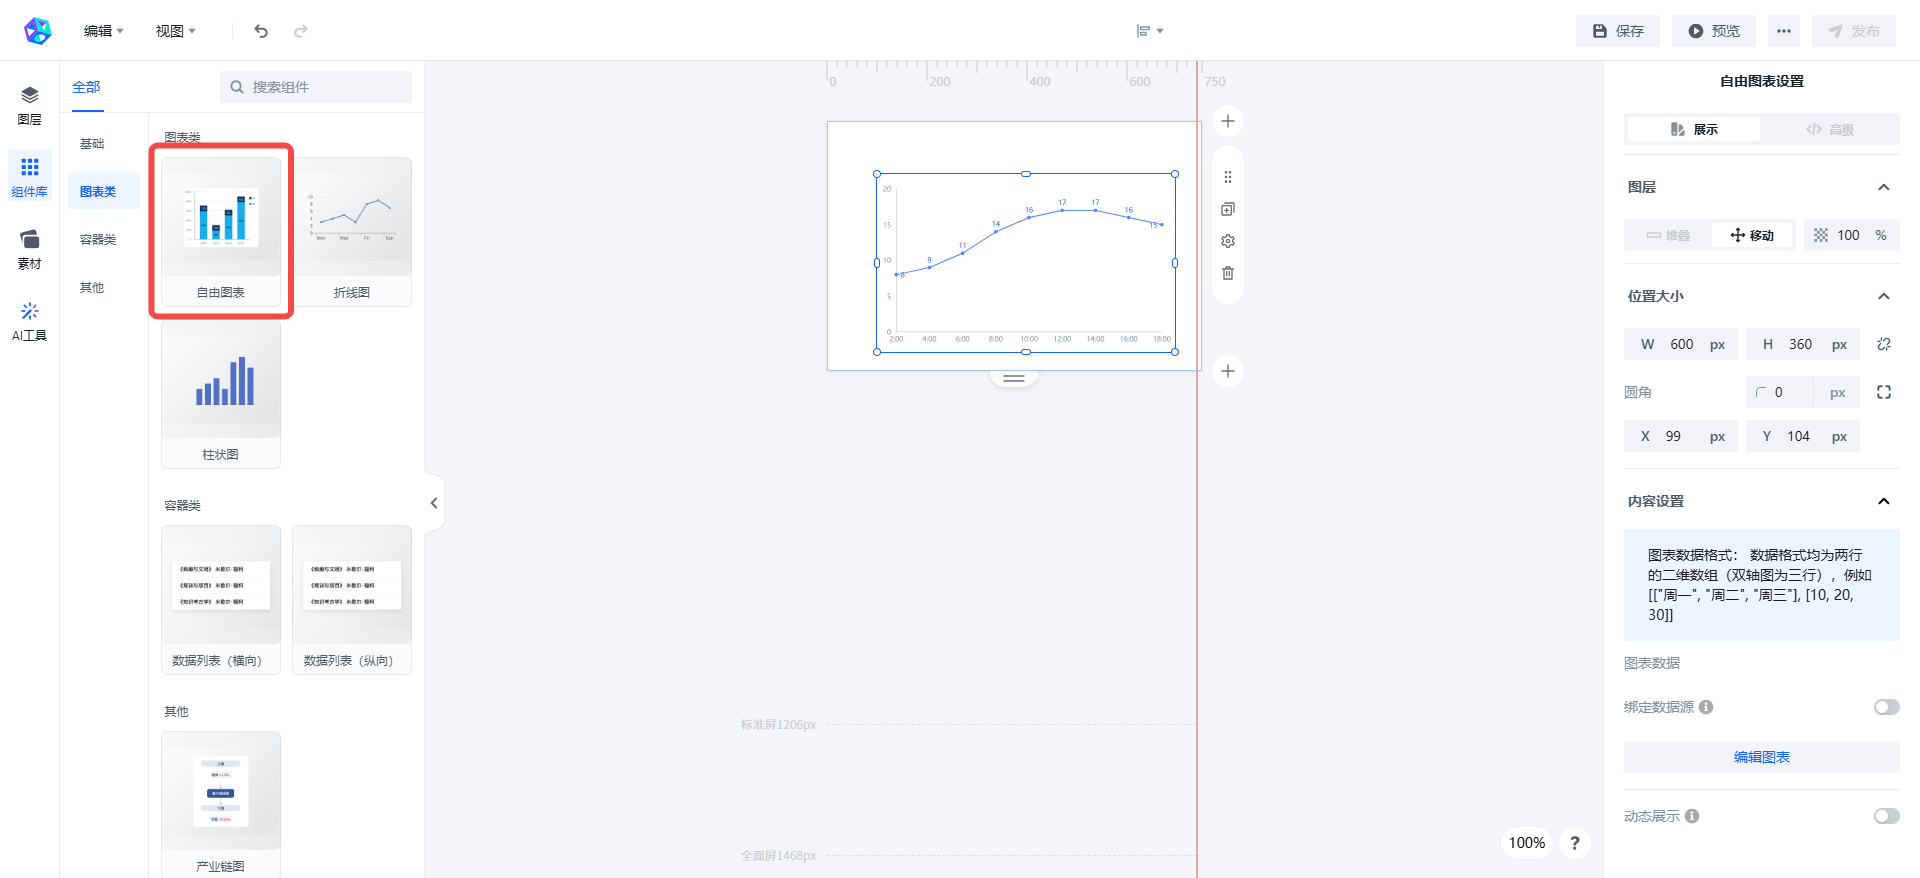This screenshot has height=878, width=1920.
Task: Click the undo arrow icon
Action: (261, 31)
